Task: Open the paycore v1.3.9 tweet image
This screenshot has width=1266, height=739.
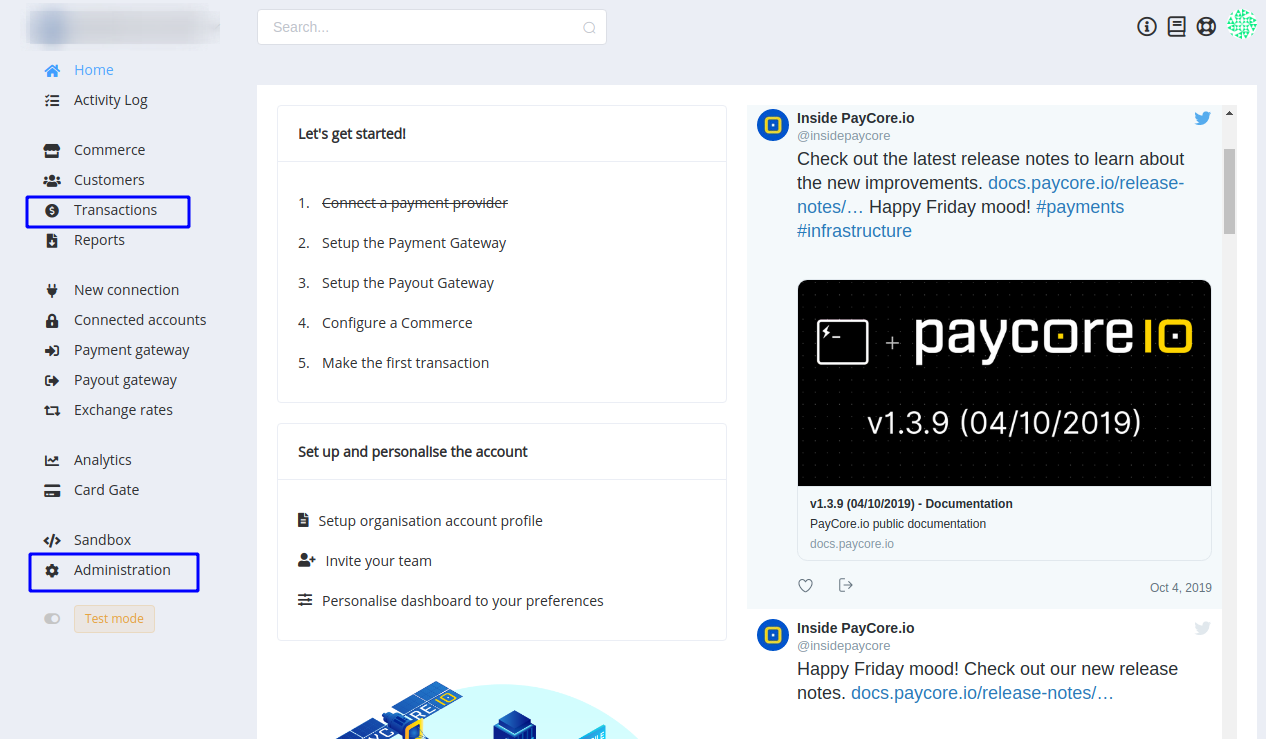Action: (1004, 383)
